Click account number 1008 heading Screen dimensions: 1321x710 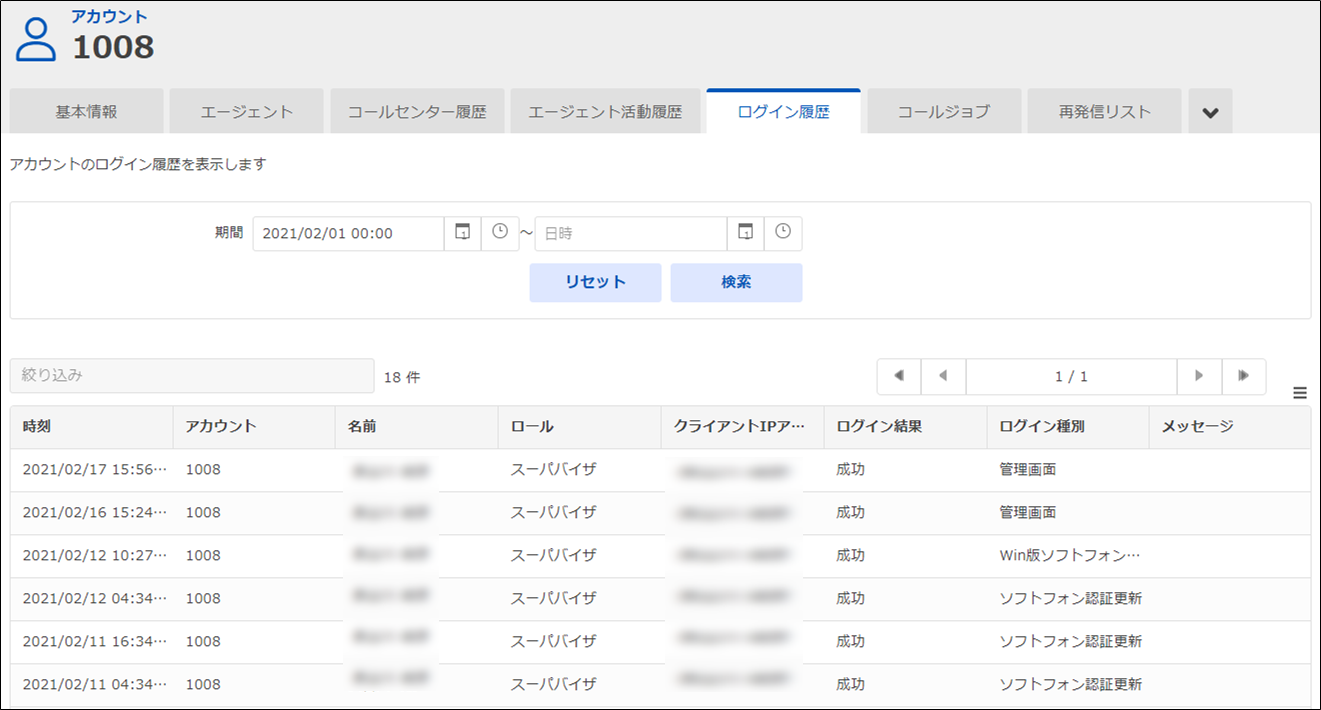point(114,46)
